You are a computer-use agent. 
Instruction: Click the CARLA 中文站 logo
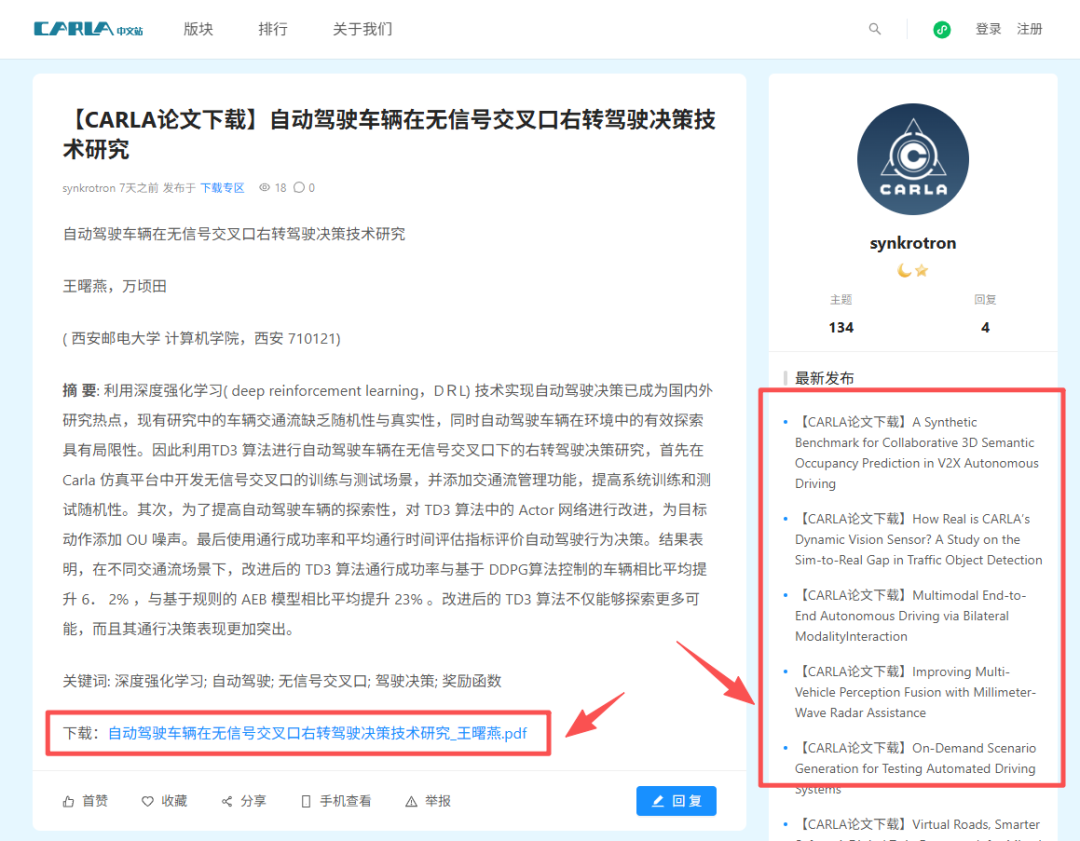pos(88,29)
